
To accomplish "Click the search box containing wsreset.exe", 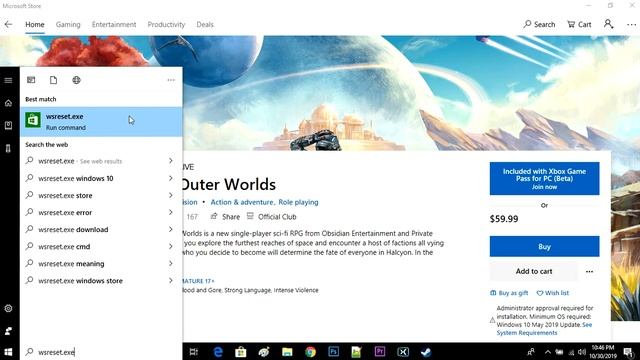I will point(101,352).
